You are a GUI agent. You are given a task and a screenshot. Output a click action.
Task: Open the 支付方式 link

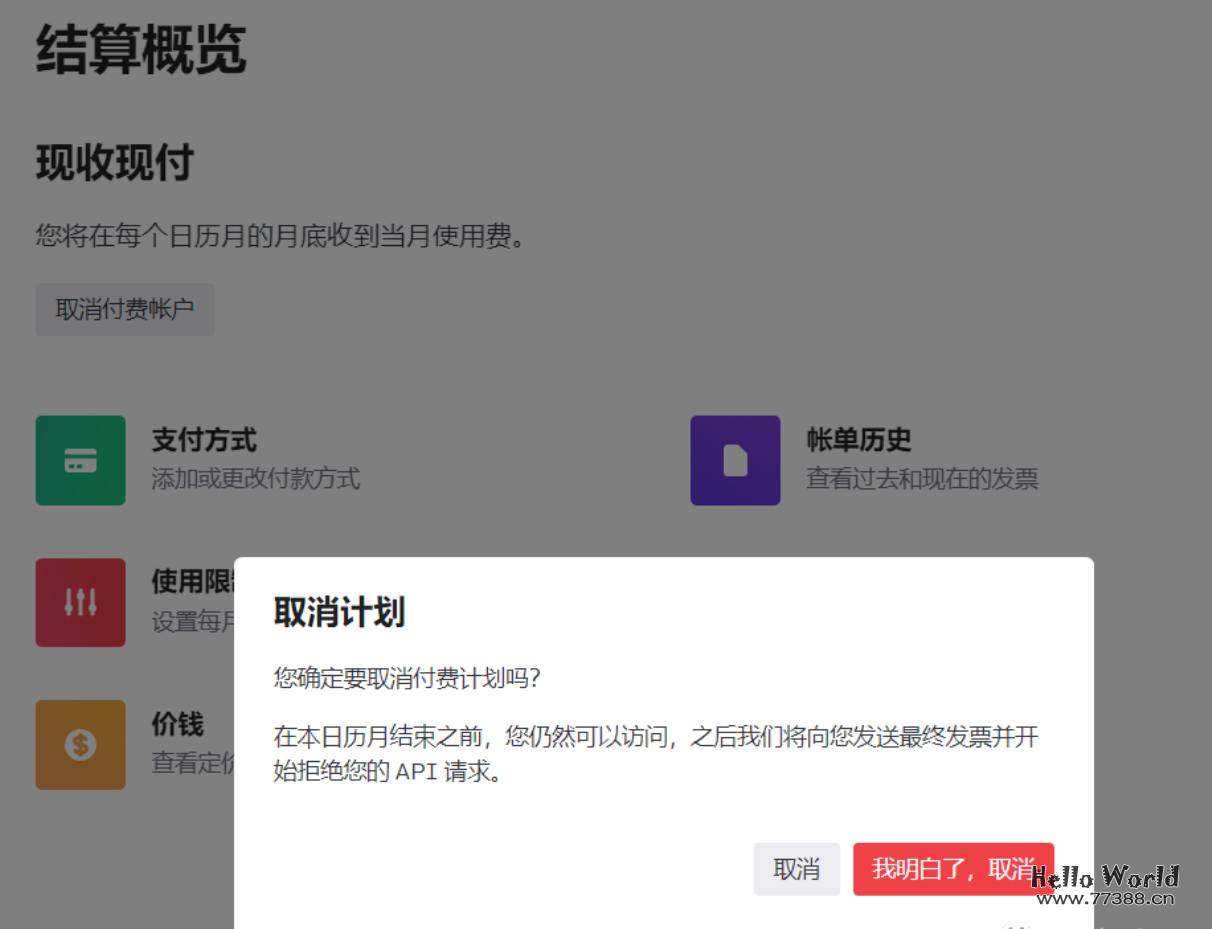pyautogui.click(x=204, y=440)
